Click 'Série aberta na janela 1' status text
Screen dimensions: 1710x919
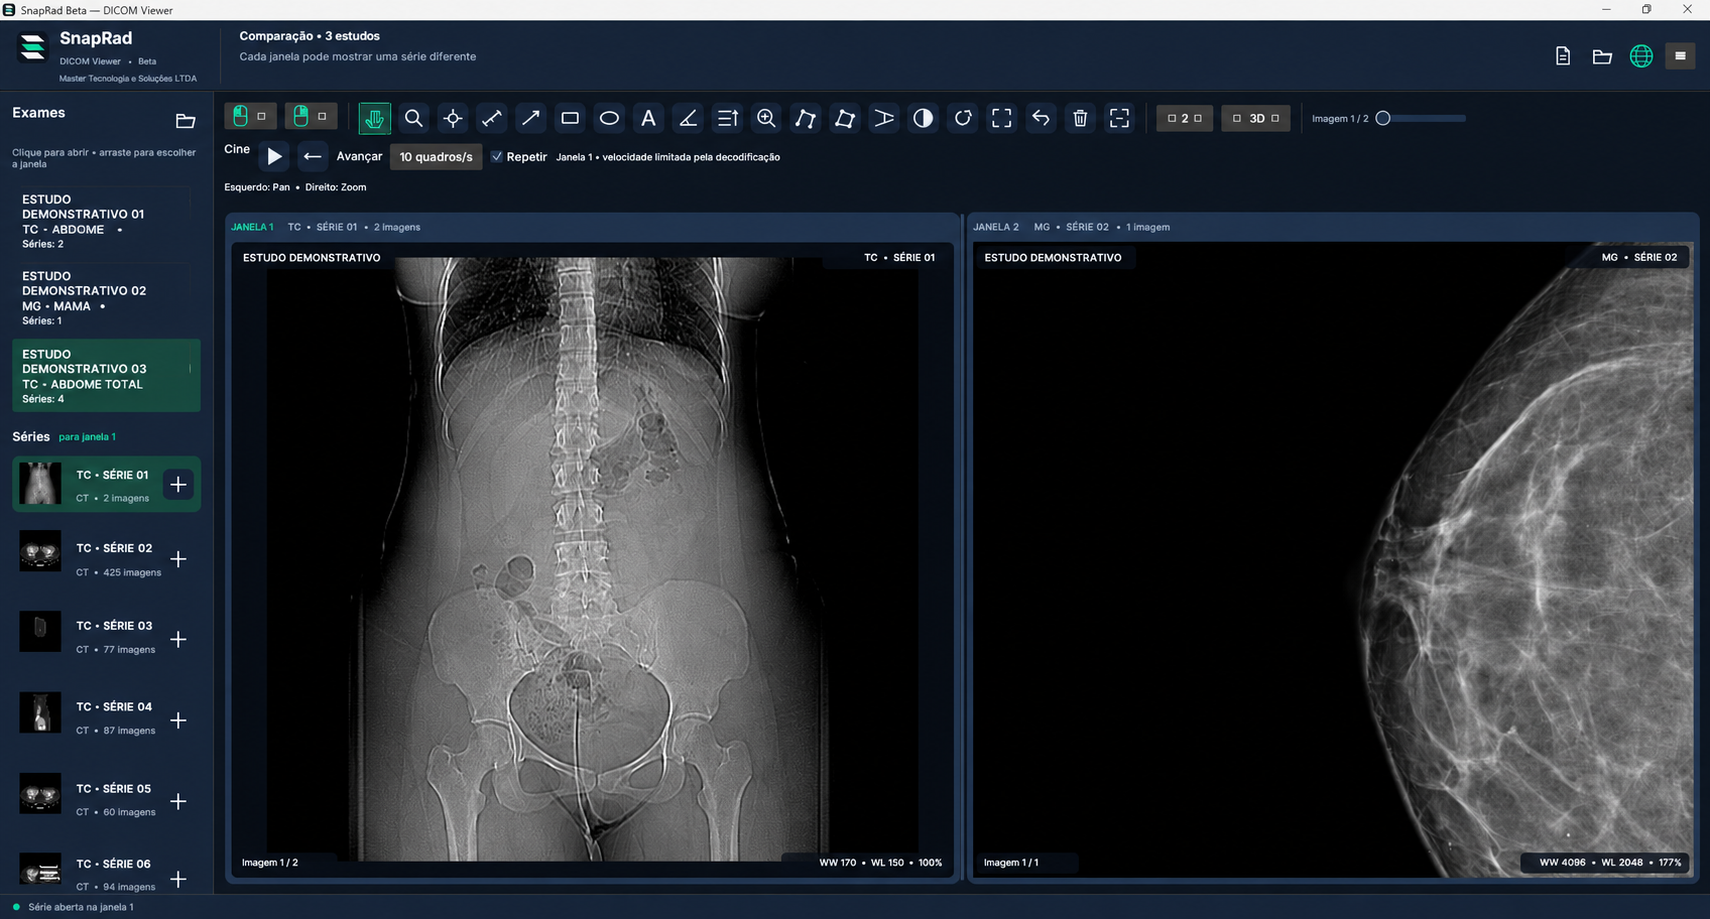coord(81,907)
